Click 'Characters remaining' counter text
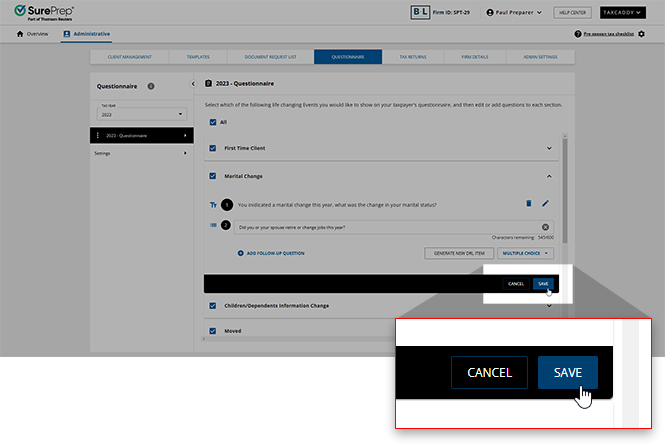This screenshot has height=446, width=665. 522,238
